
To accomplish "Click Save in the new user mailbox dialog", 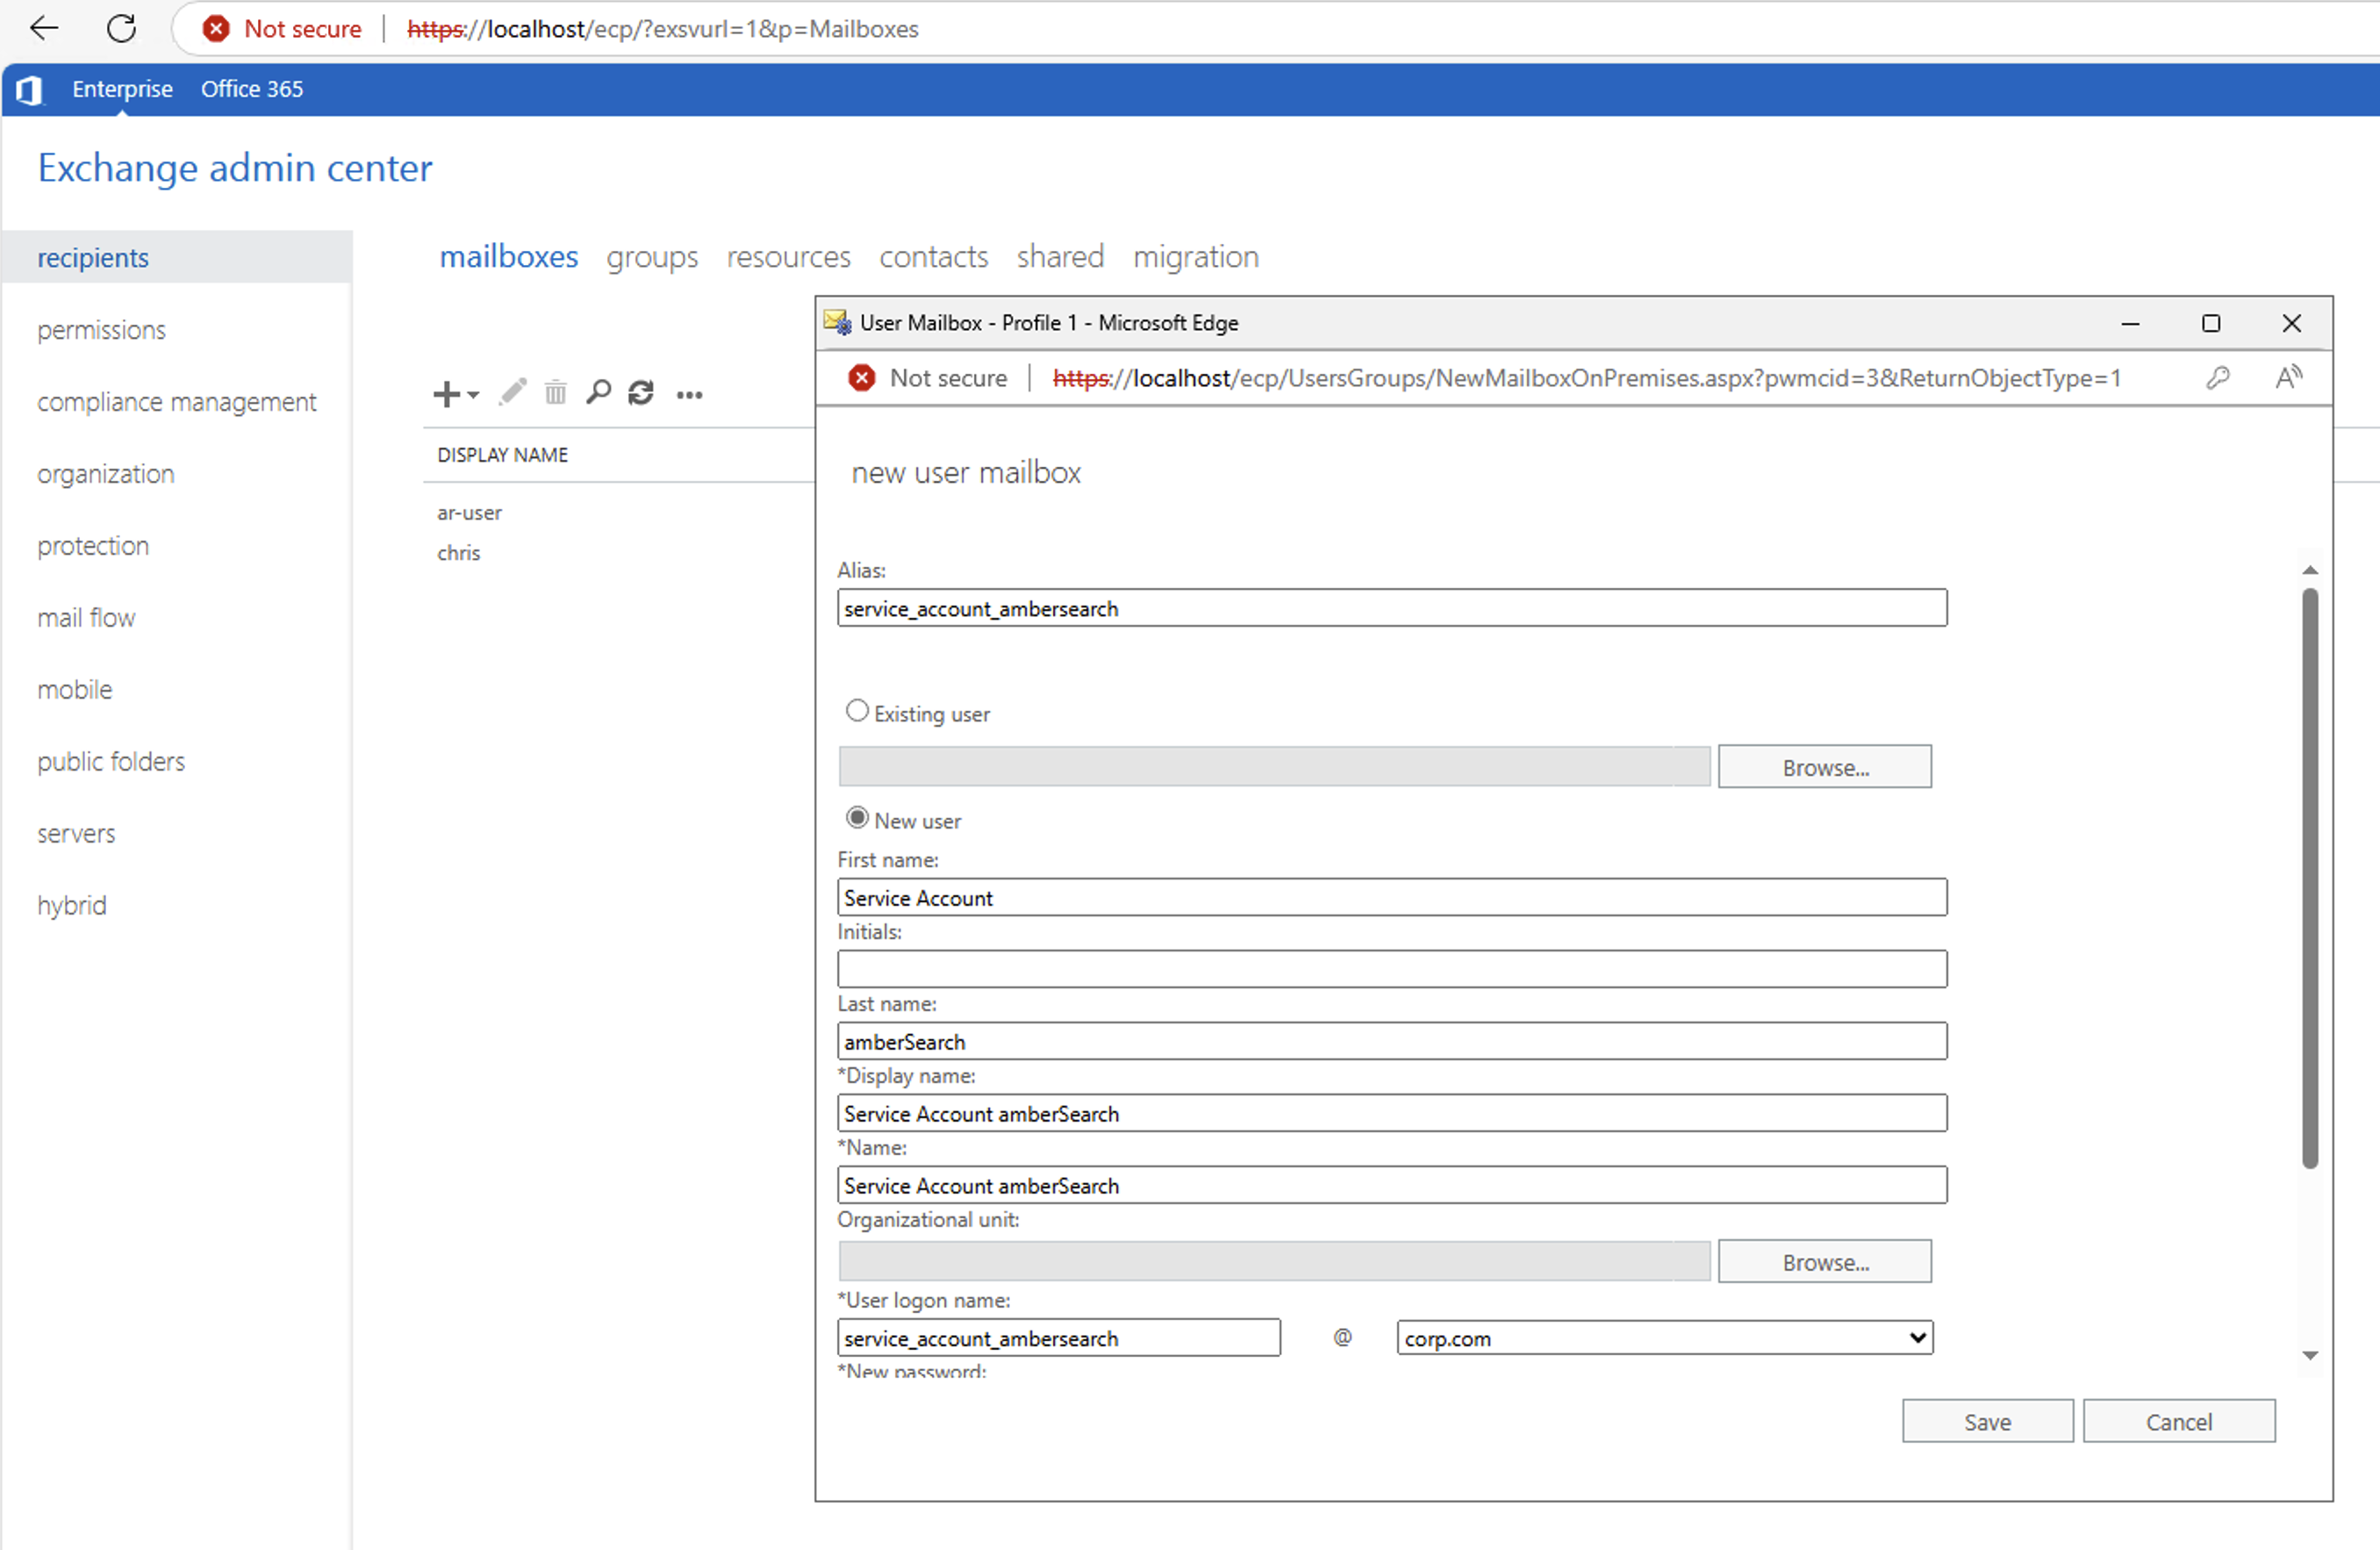I will [x=1987, y=1421].
